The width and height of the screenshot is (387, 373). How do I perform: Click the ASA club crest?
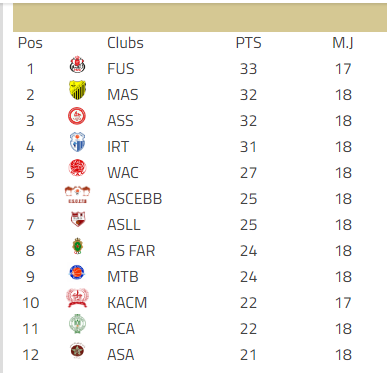(77, 351)
